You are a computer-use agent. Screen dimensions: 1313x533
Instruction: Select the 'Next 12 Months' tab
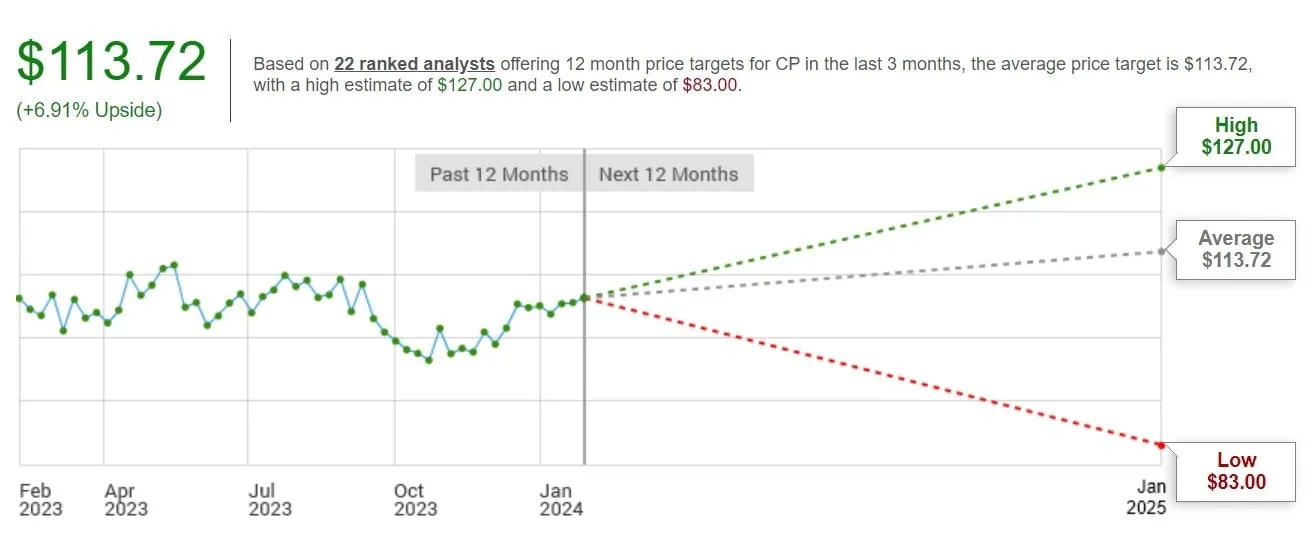[668, 174]
